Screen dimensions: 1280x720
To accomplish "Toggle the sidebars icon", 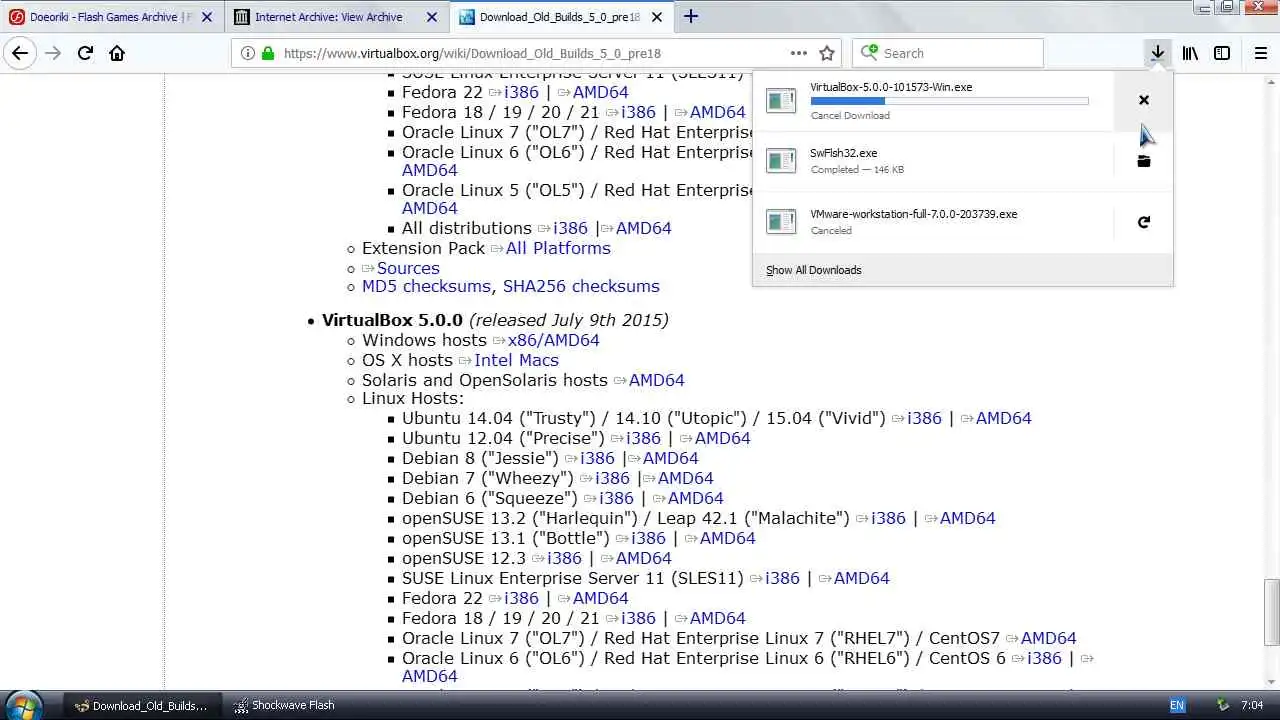I will [x=1222, y=53].
